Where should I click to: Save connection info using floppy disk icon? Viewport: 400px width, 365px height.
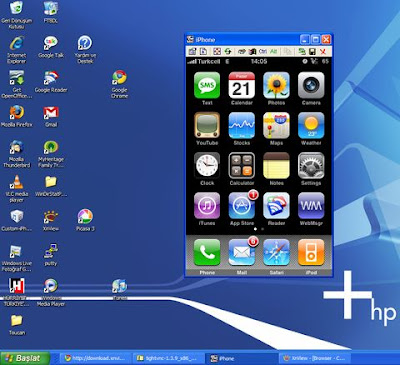(312, 51)
